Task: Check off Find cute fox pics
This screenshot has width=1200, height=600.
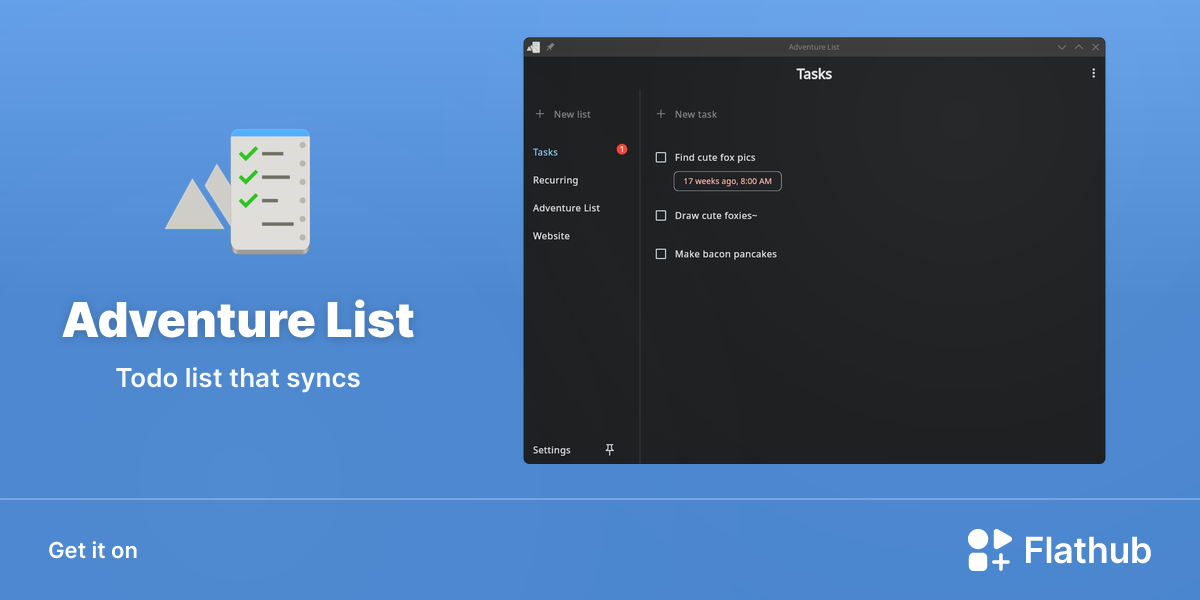Action: pyautogui.click(x=661, y=157)
